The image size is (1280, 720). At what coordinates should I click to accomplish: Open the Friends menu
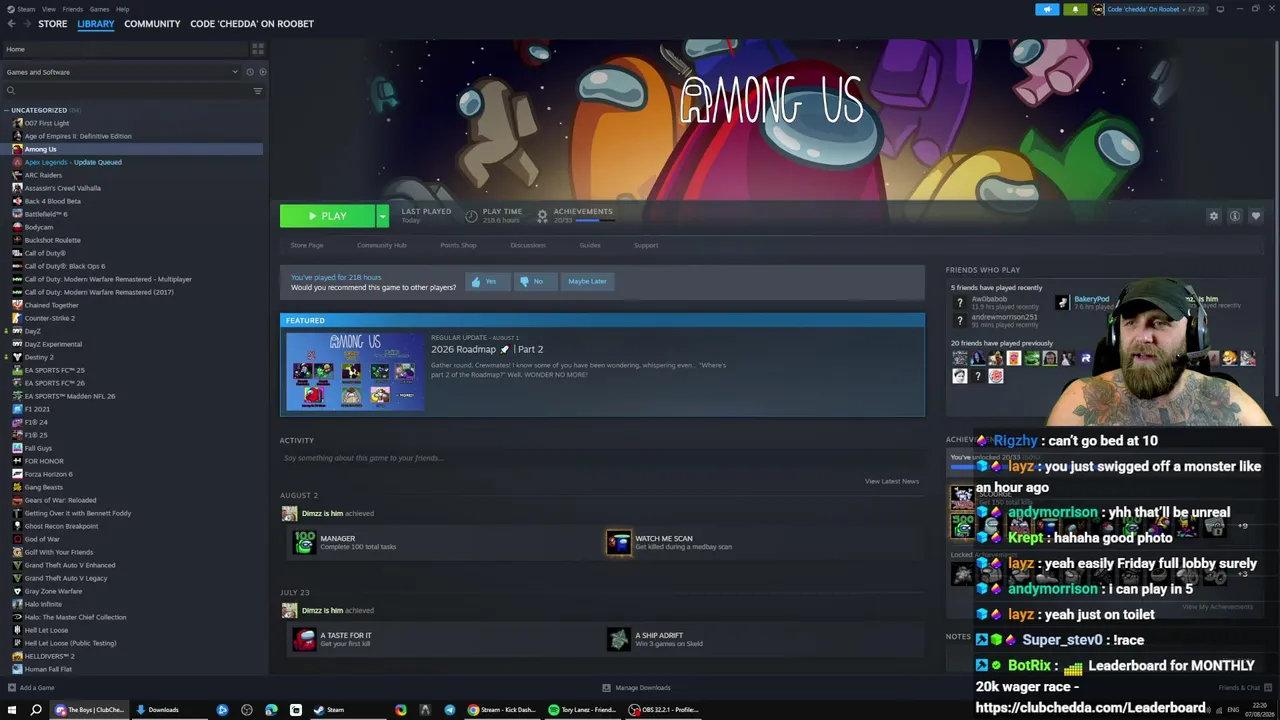(73, 9)
